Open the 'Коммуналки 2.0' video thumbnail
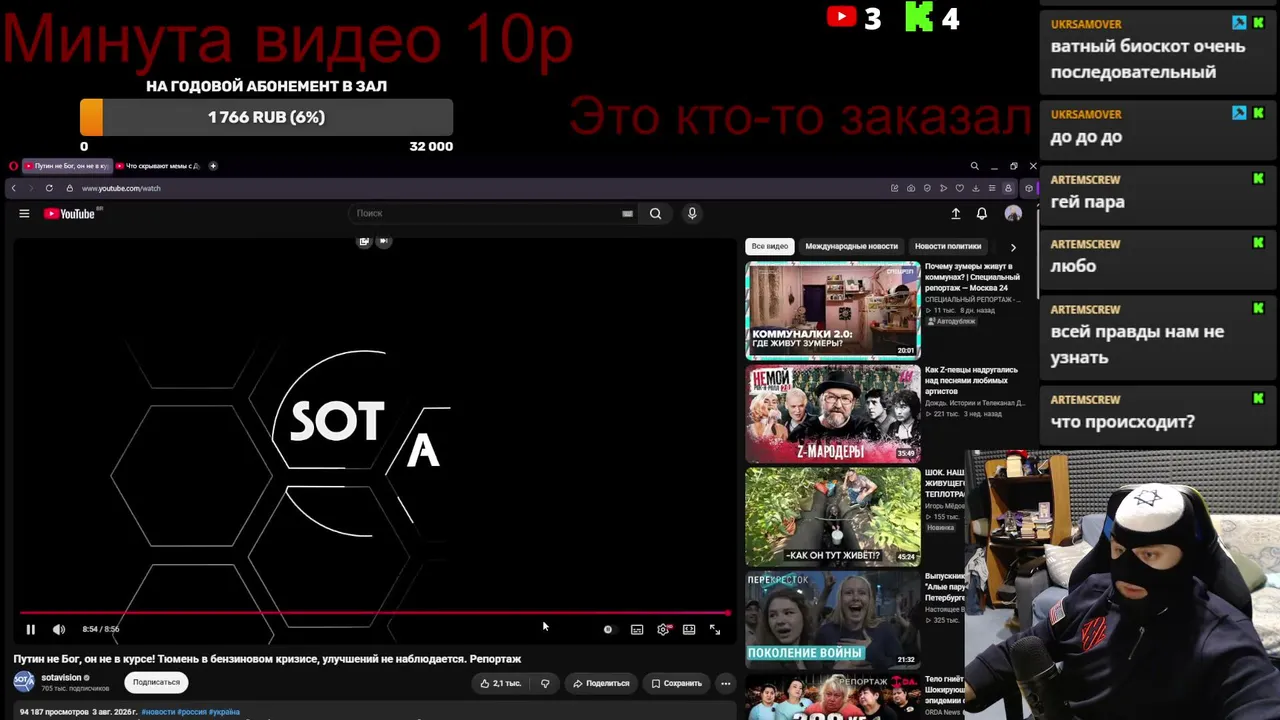The height and width of the screenshot is (720, 1280). click(x=832, y=310)
